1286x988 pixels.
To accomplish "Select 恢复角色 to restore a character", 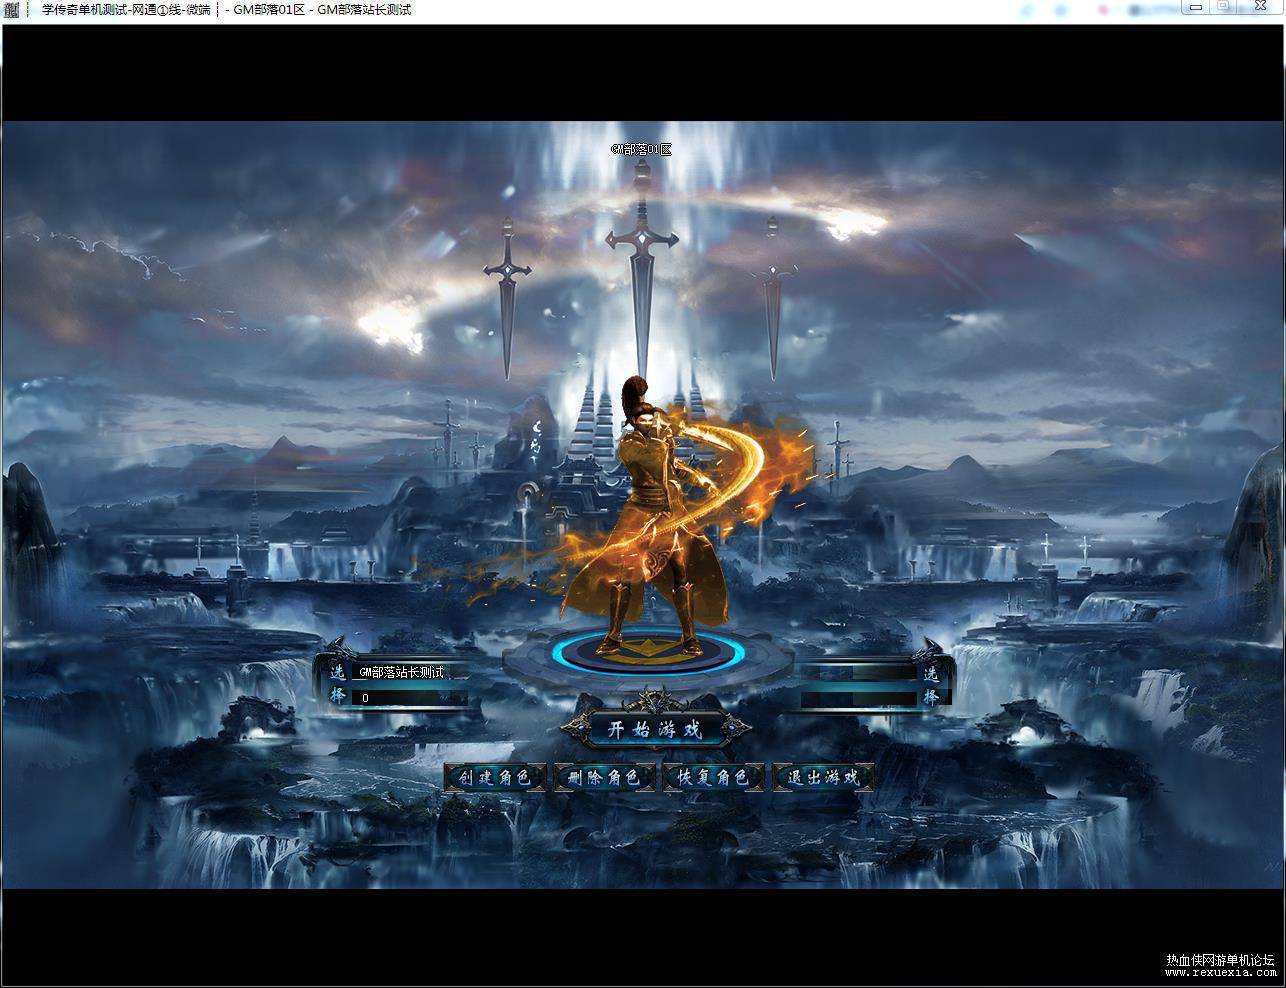I will (x=713, y=777).
